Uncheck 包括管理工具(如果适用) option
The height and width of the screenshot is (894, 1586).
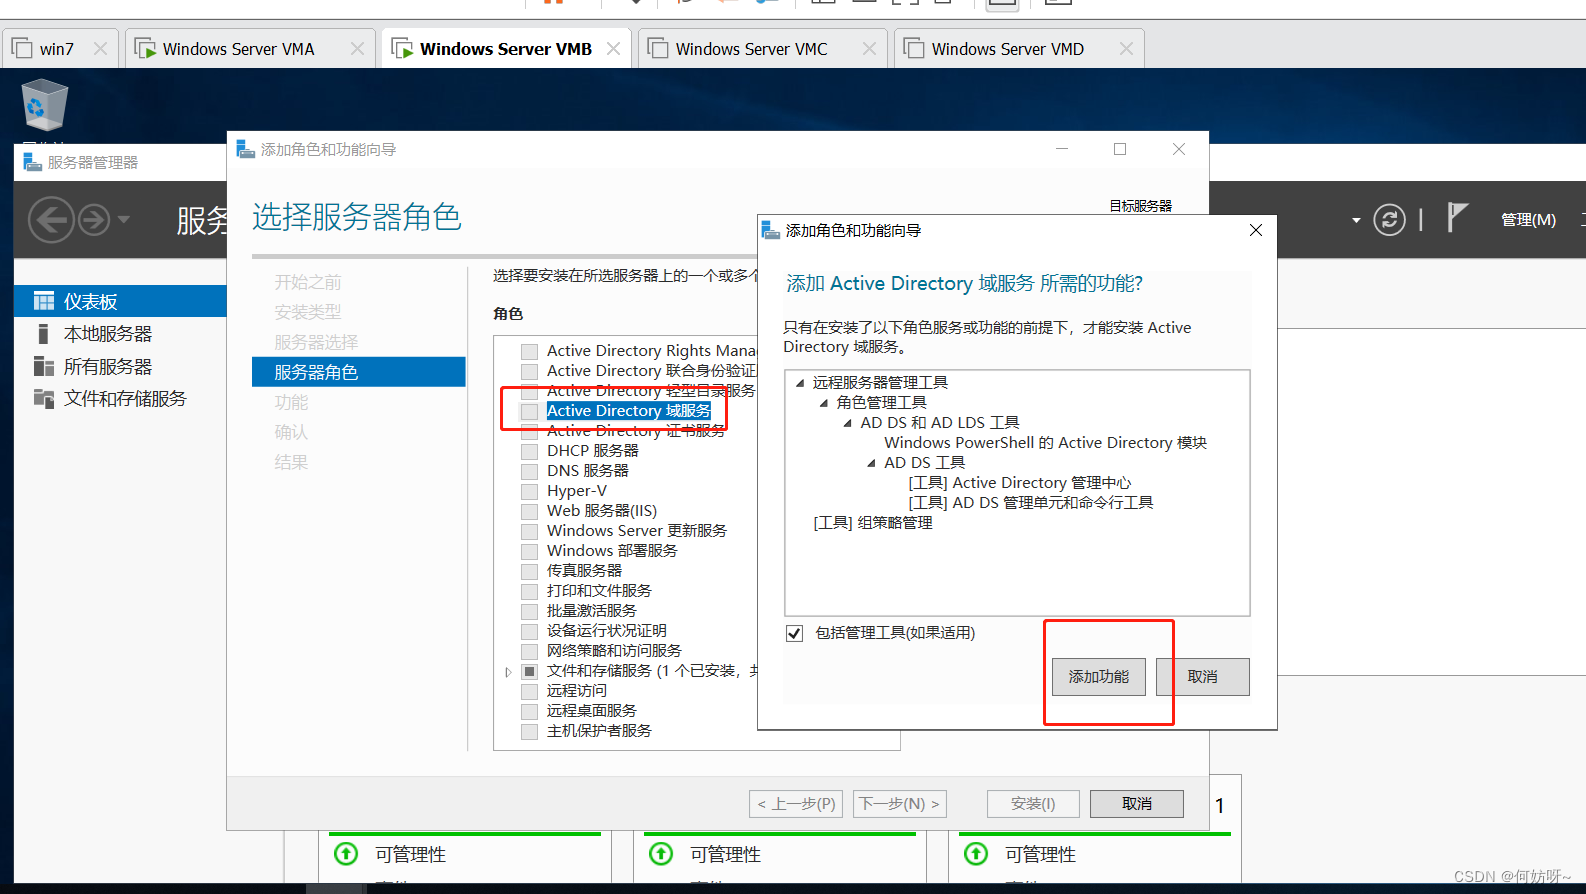tap(795, 633)
